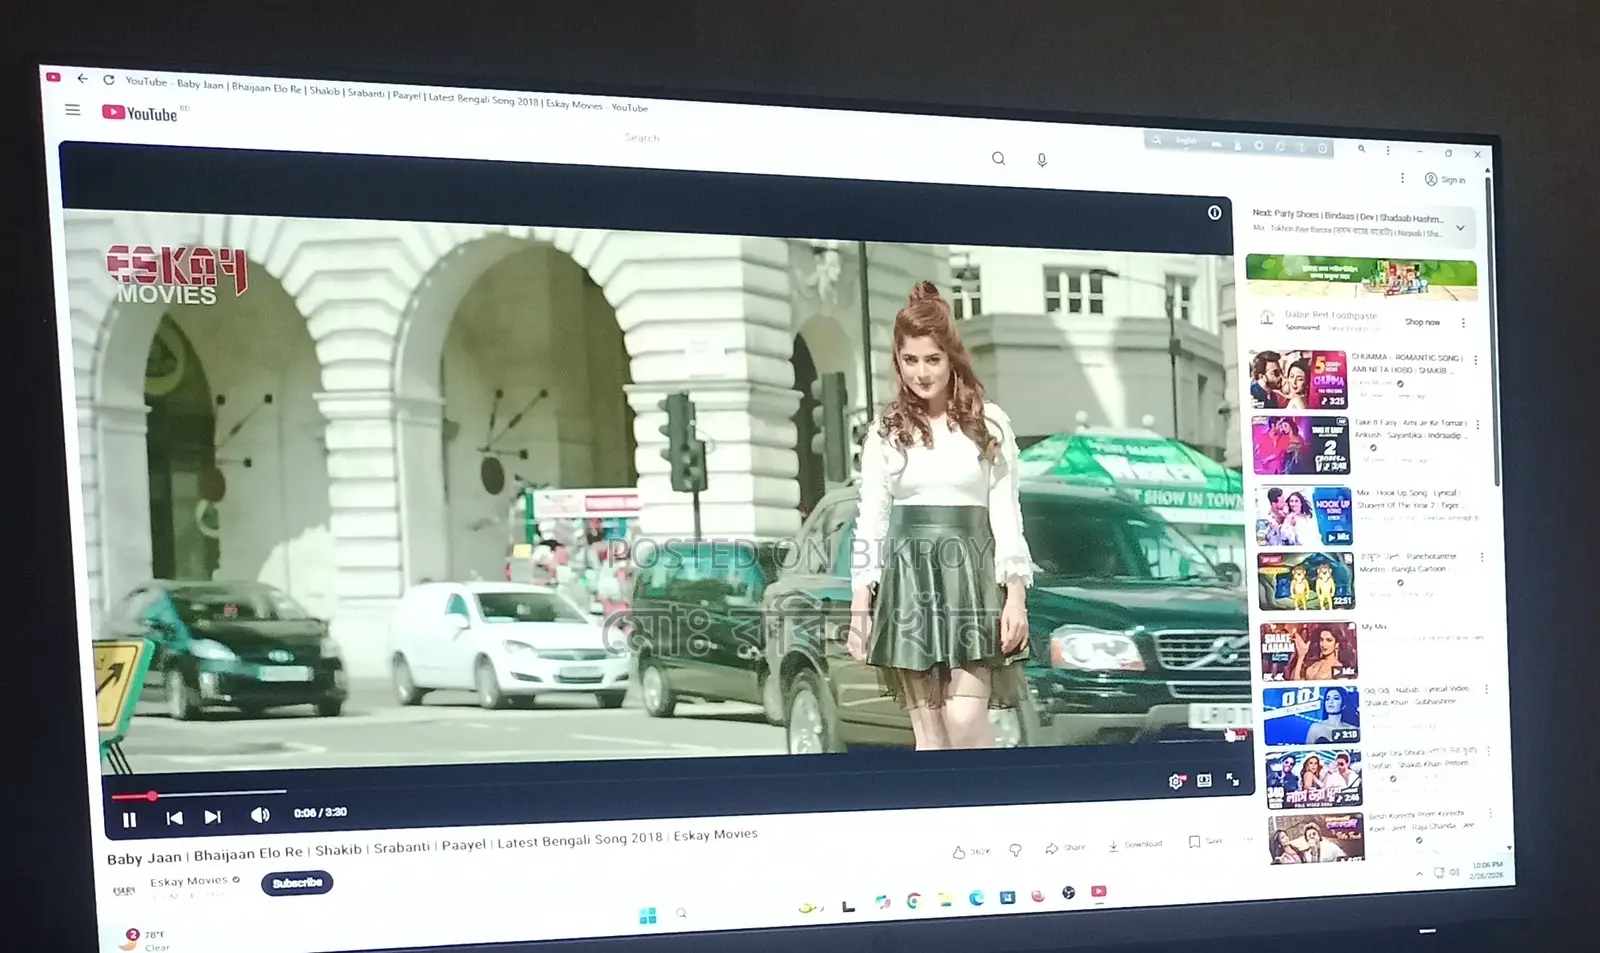Open the player settings gear
This screenshot has height=953, width=1600.
pos(1176,781)
